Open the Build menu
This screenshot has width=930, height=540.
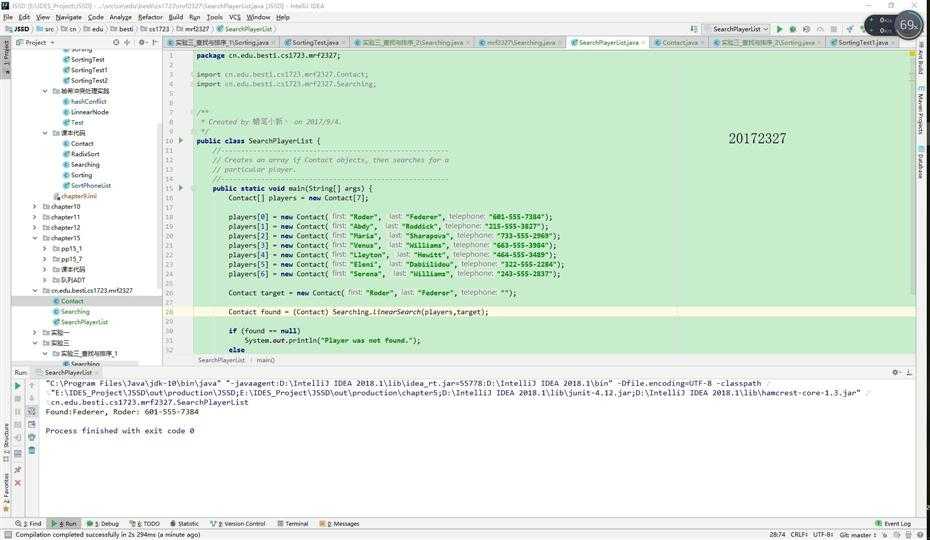tap(176, 17)
